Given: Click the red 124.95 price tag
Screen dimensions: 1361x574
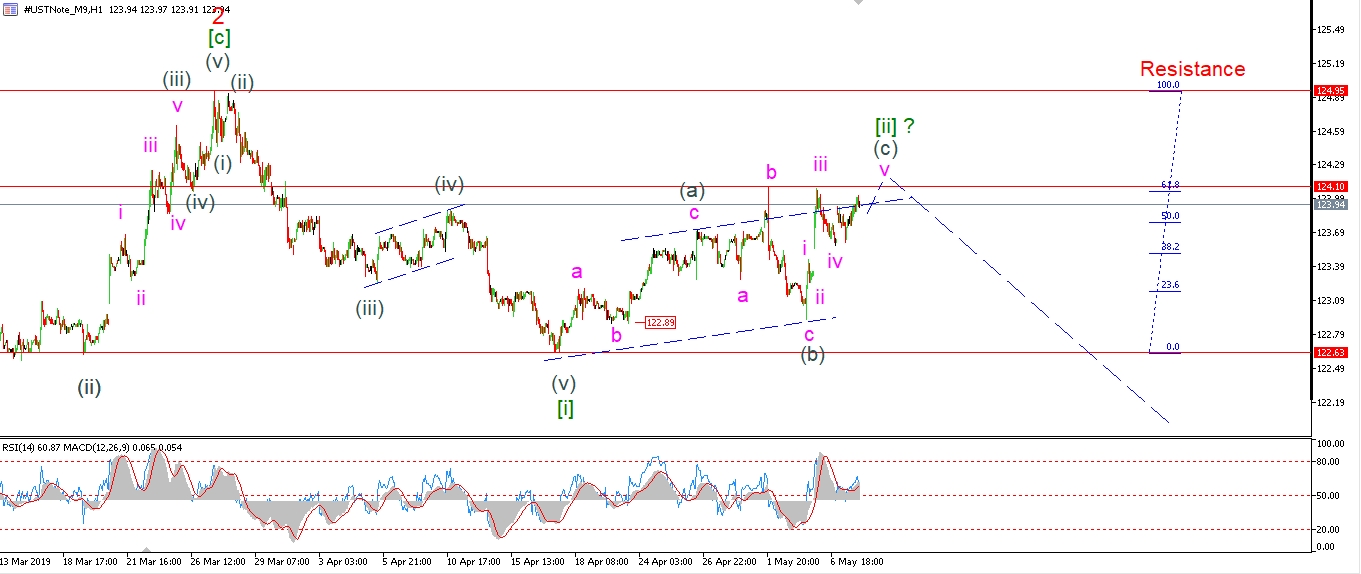Looking at the screenshot, I should point(1333,91).
